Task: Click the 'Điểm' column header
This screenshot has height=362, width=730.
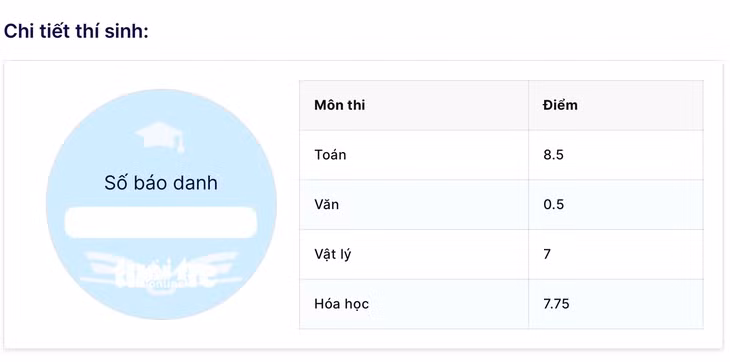Action: (x=560, y=105)
